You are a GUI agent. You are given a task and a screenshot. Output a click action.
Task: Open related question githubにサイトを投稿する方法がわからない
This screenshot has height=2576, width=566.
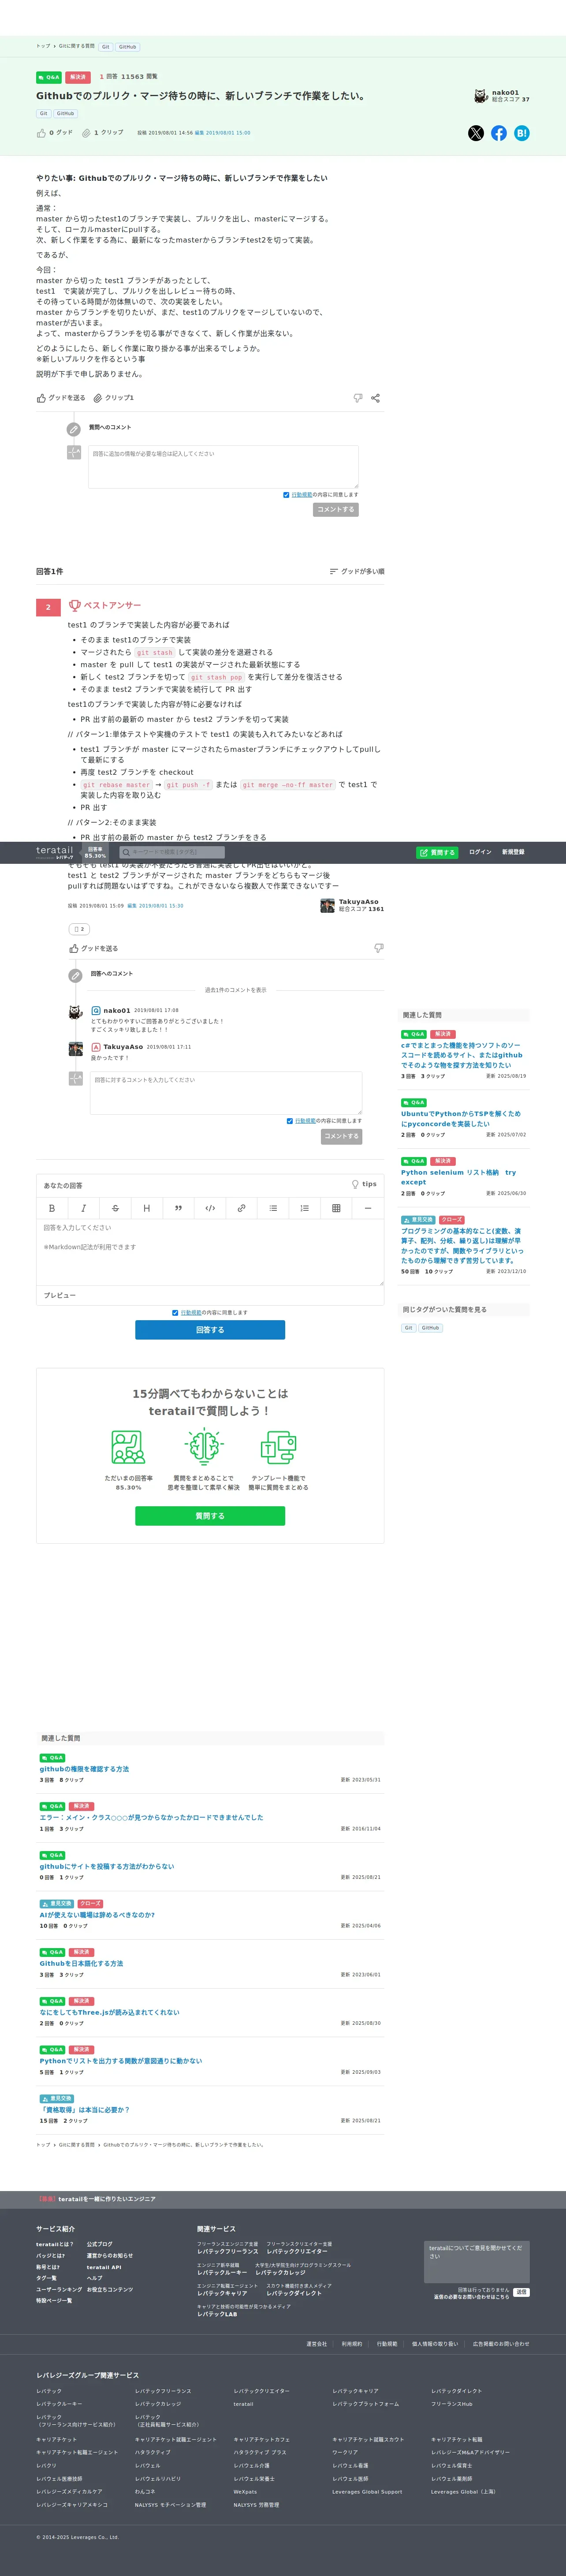pos(107,1866)
